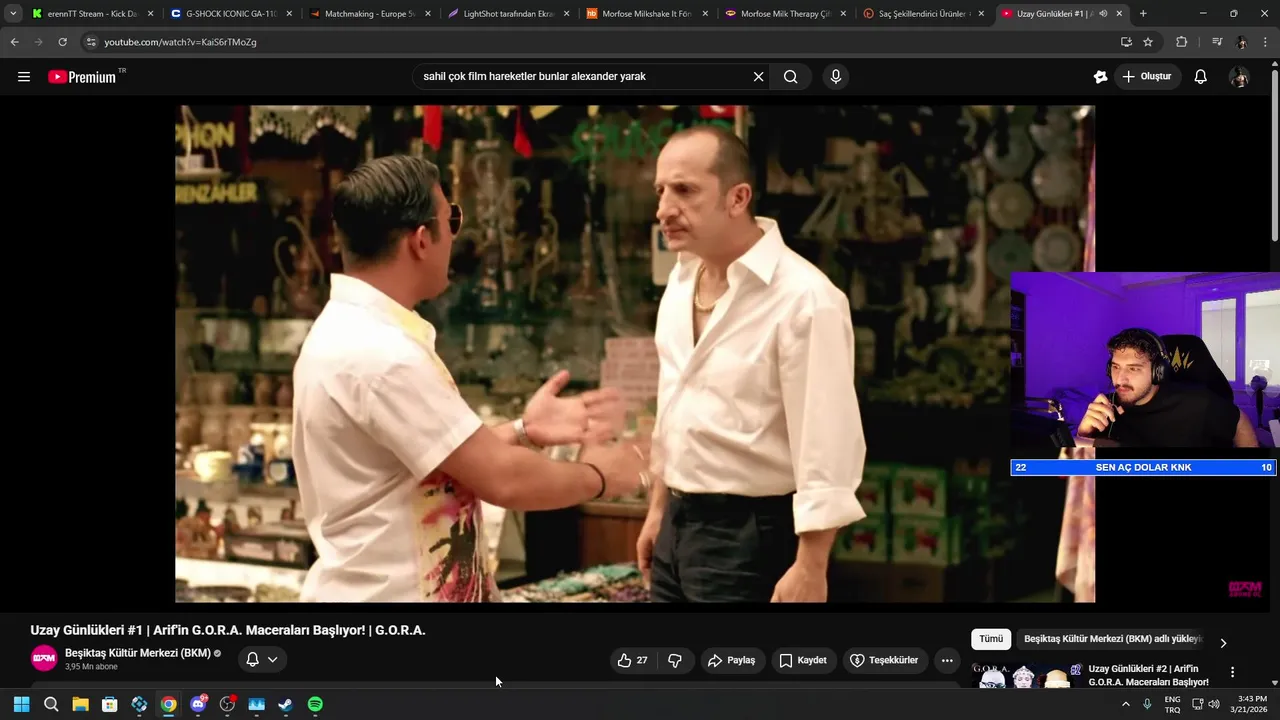The height and width of the screenshot is (720, 1280).
Task: Switch to the G-SHOCK ICONIC tab
Action: coord(231,14)
